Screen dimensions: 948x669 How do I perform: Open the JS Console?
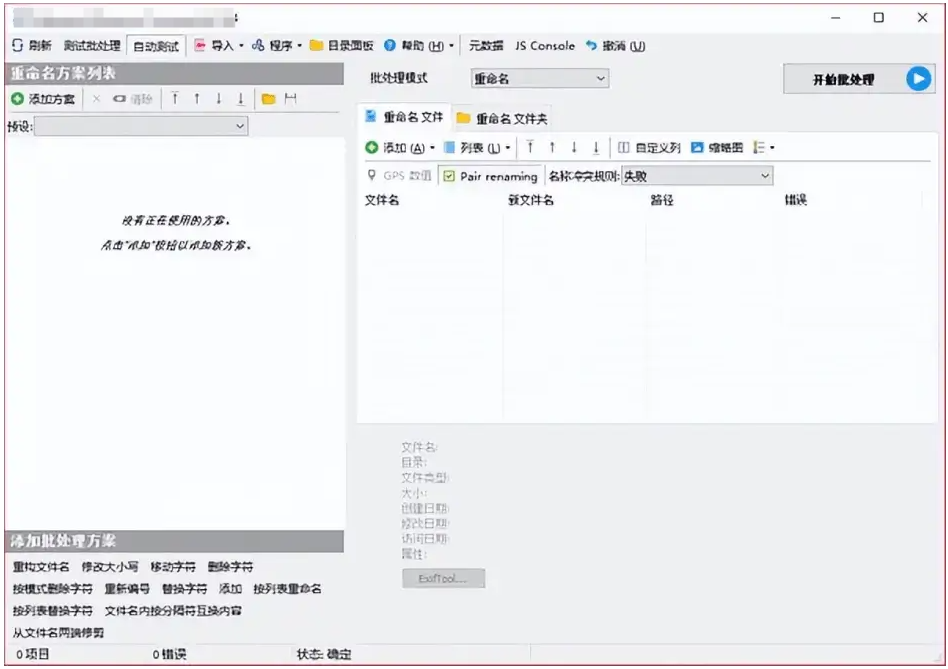pyautogui.click(x=545, y=45)
